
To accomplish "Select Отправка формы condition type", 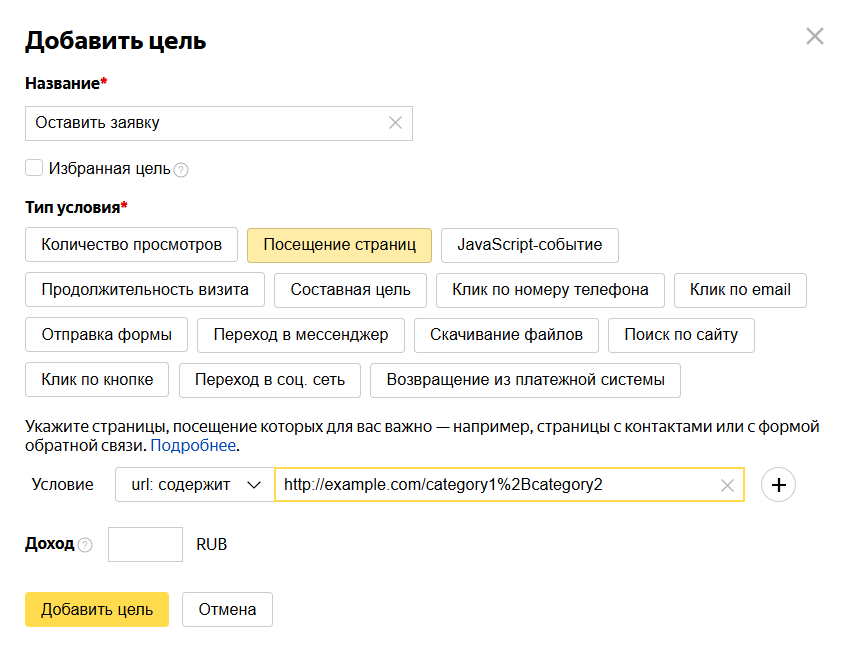I will coord(106,335).
